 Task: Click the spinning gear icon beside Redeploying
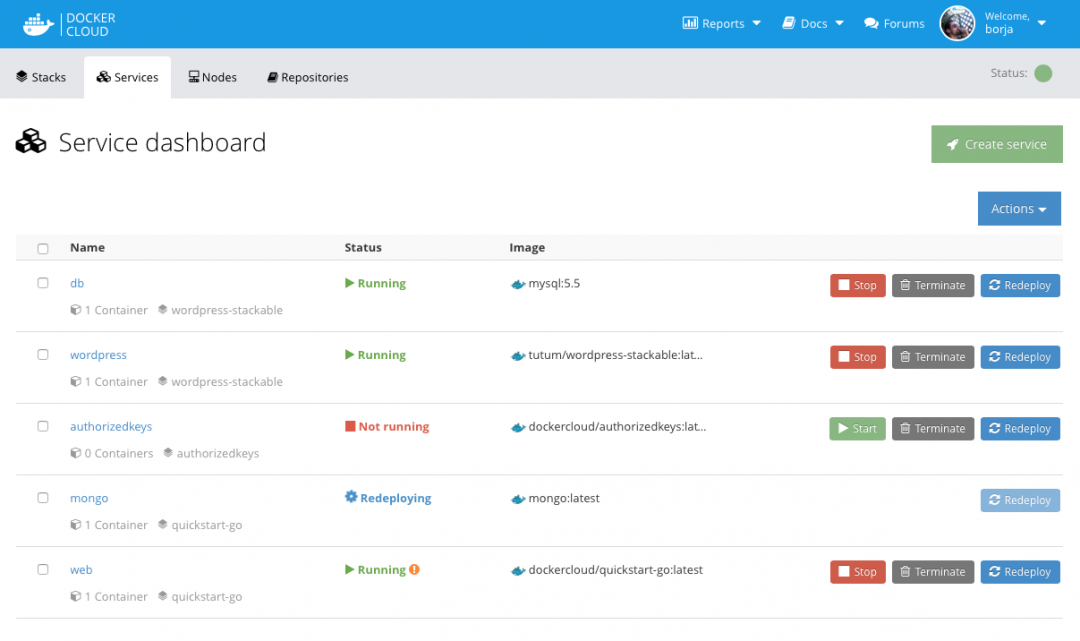(349, 497)
